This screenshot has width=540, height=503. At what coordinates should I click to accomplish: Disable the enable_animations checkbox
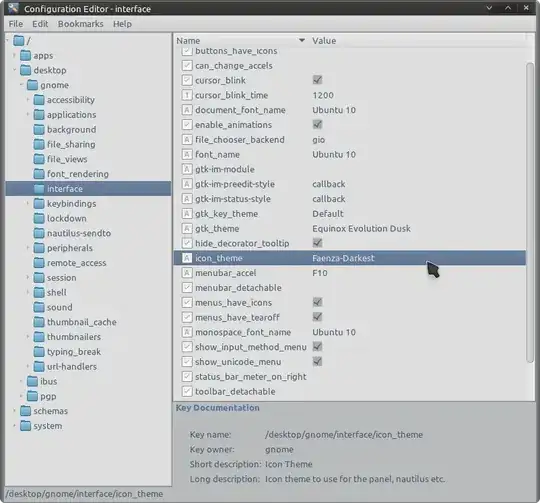[x=317, y=125]
